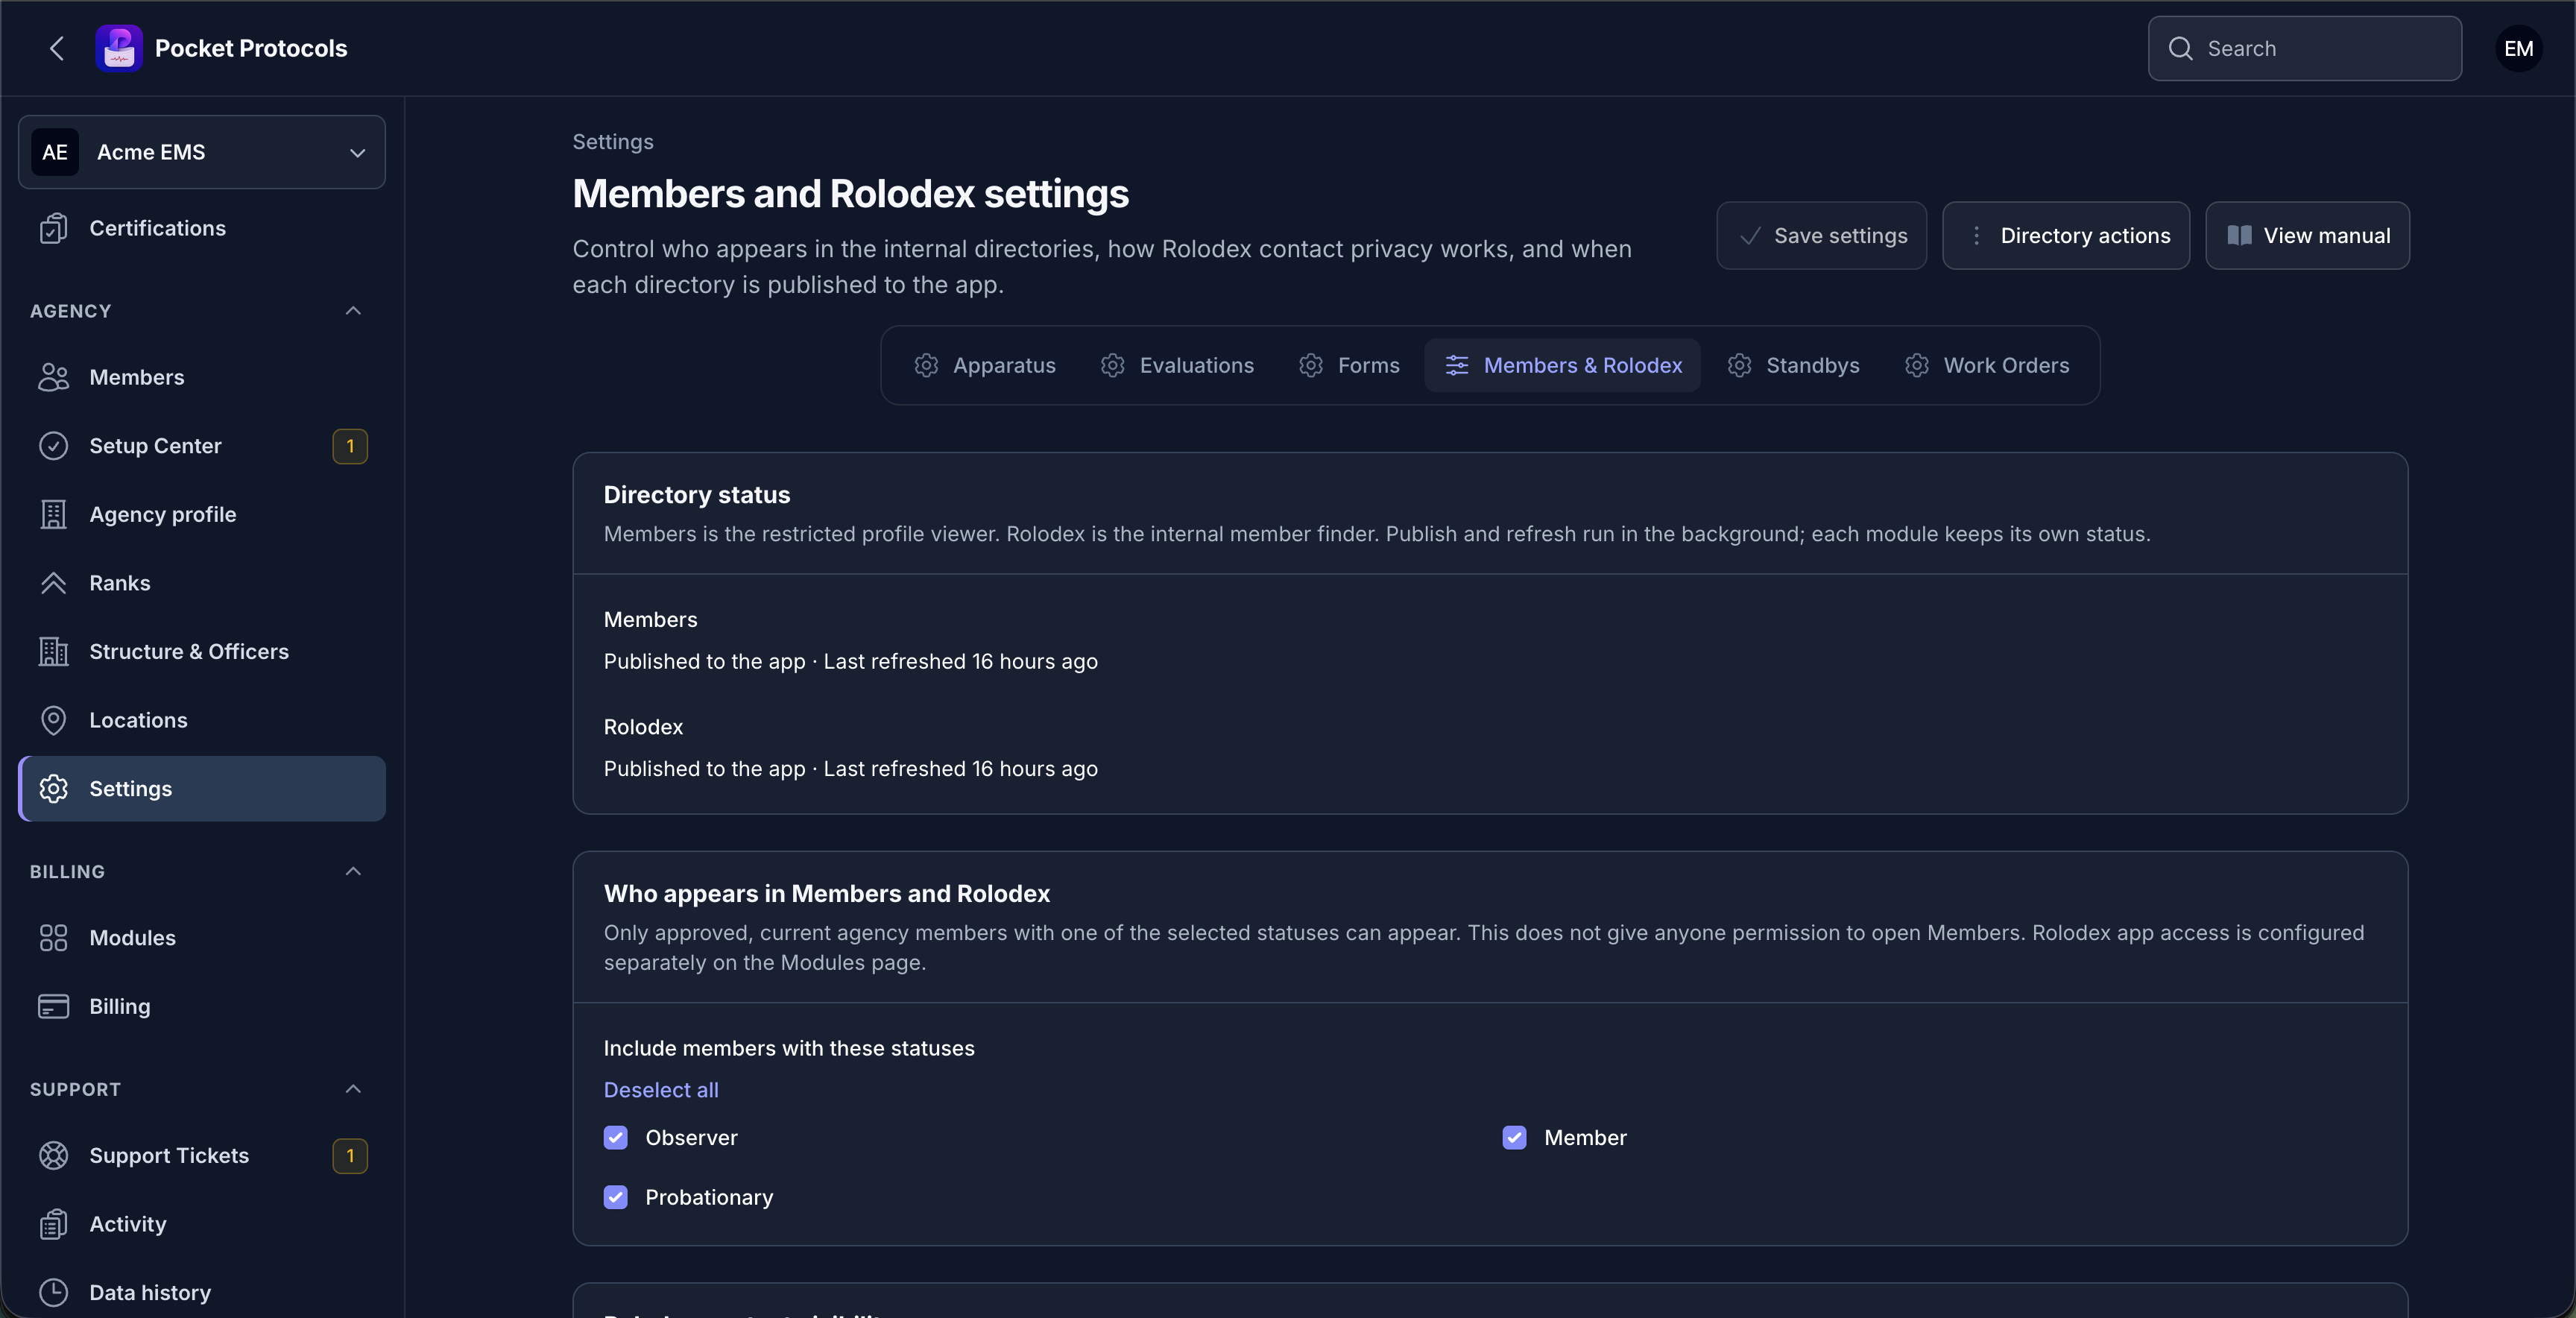Open the Acme EMS agency dropdown
Screen dimensions: 2576x1318
(x=202, y=152)
